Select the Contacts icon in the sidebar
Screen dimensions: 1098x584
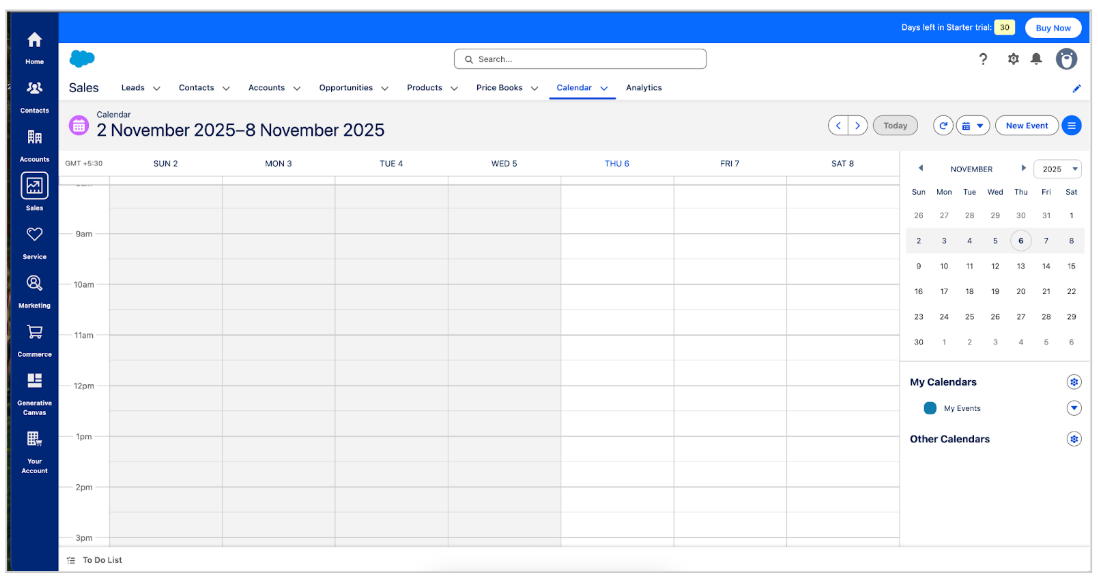[x=34, y=88]
